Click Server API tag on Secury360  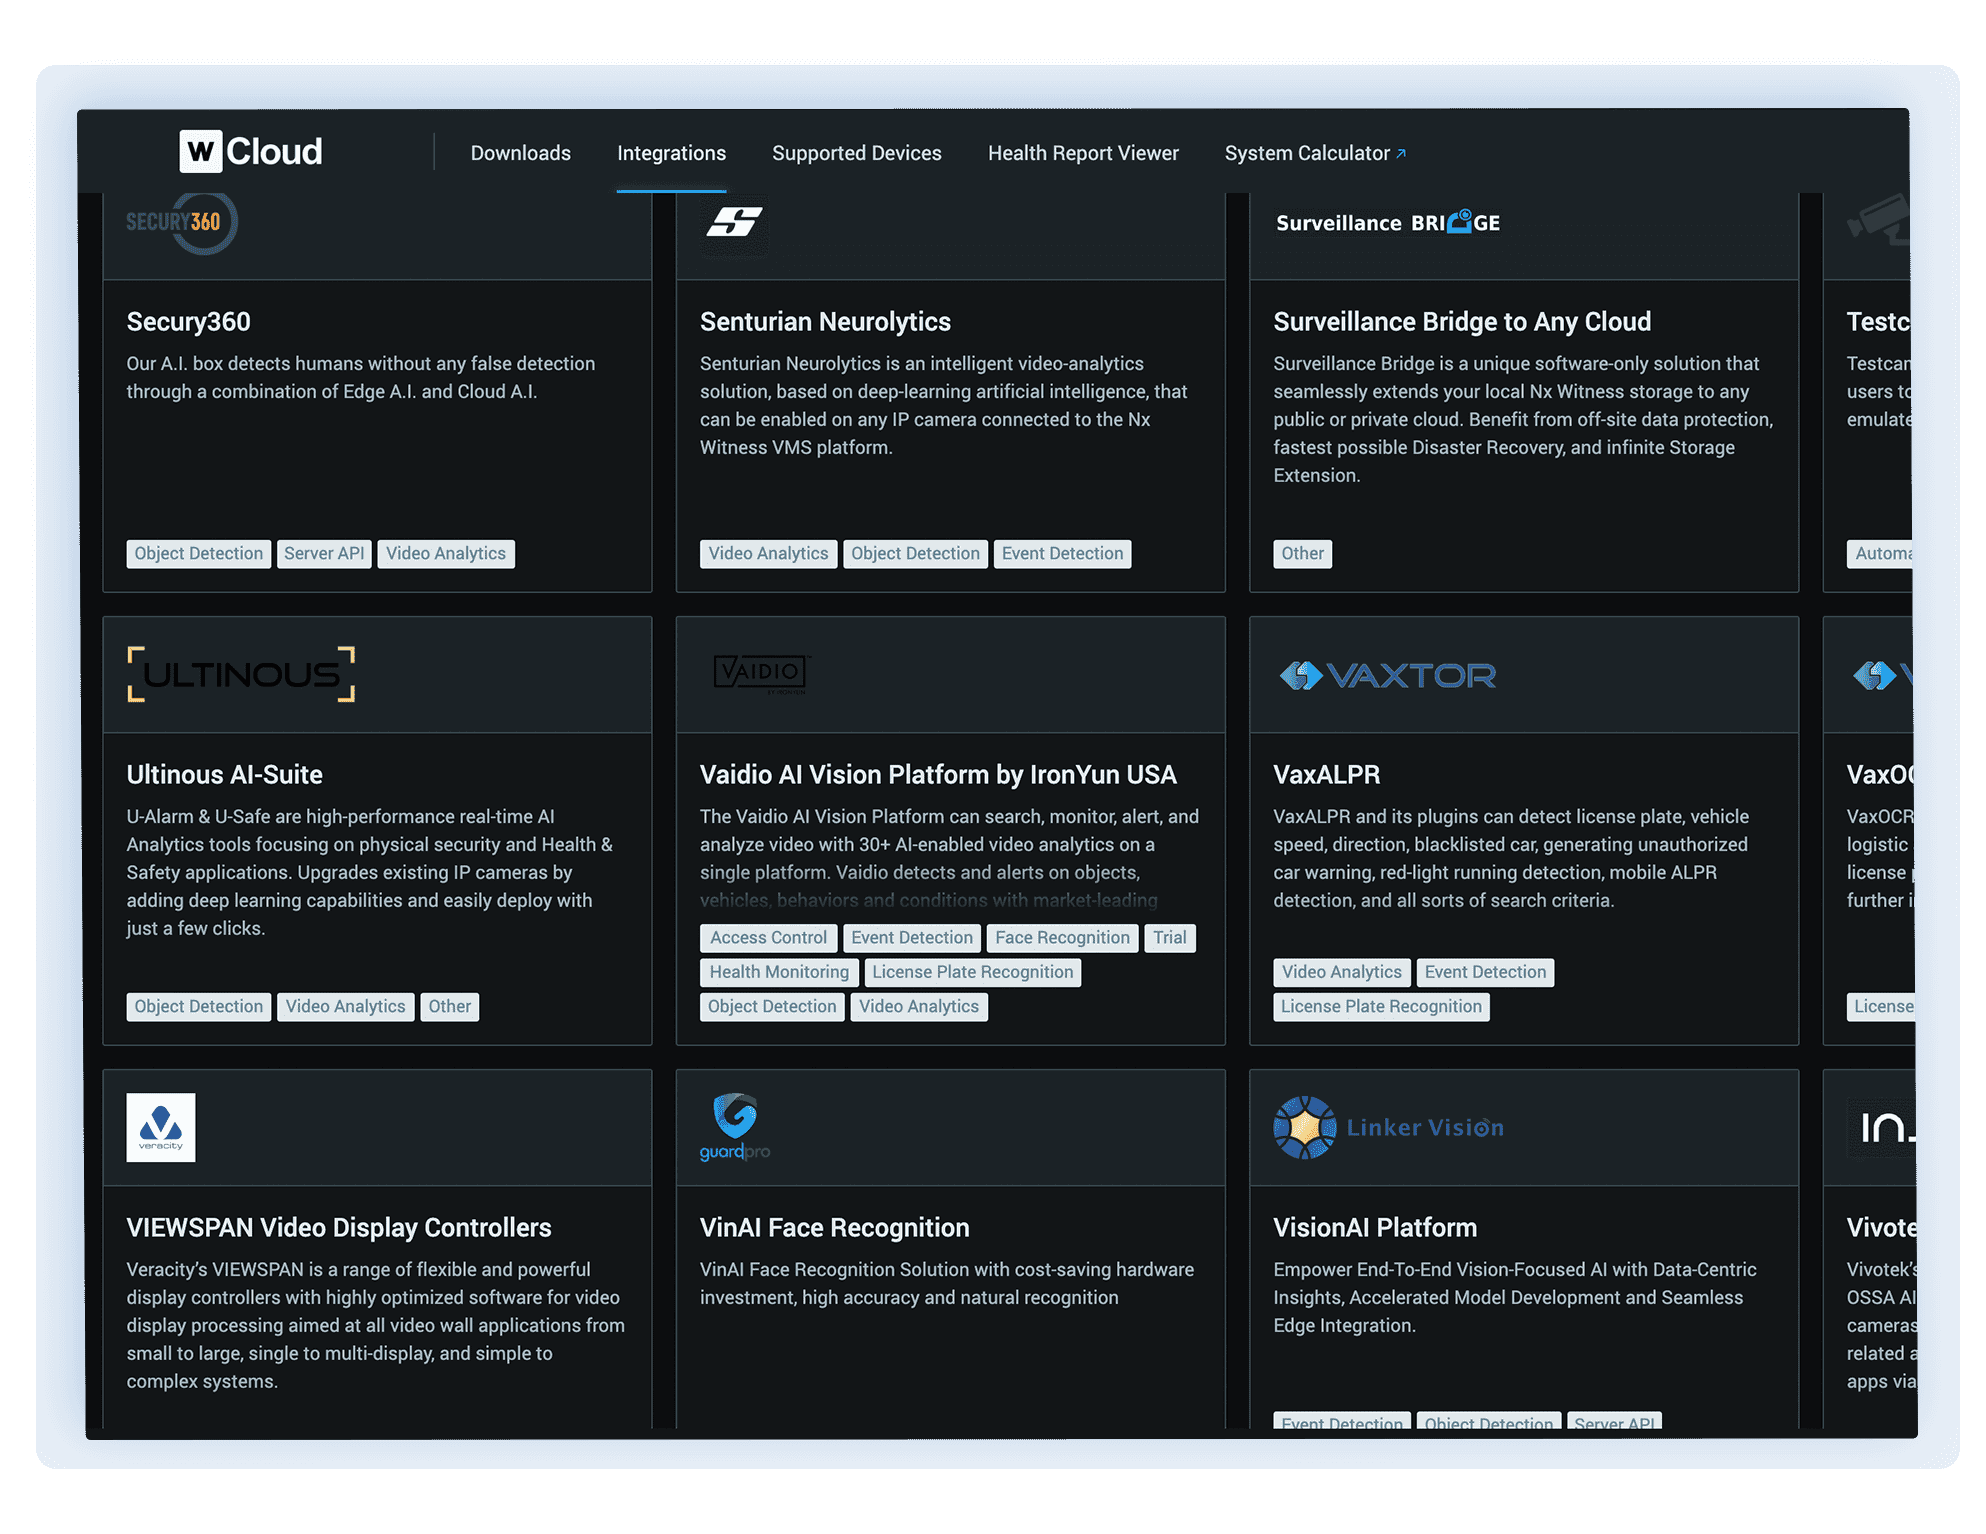click(x=324, y=554)
